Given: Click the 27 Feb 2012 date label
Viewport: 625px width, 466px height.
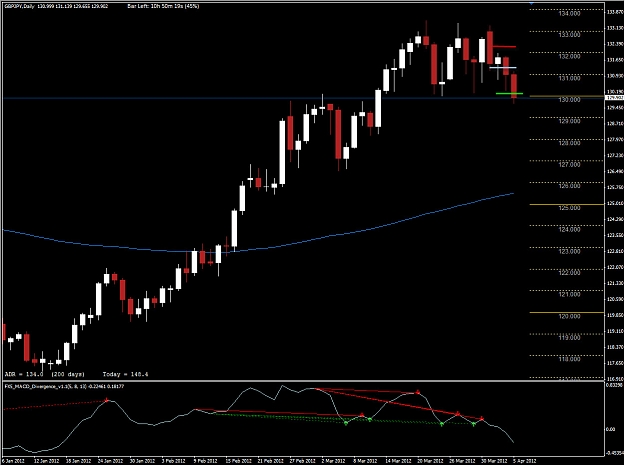Looking at the screenshot, I should coord(301,461).
